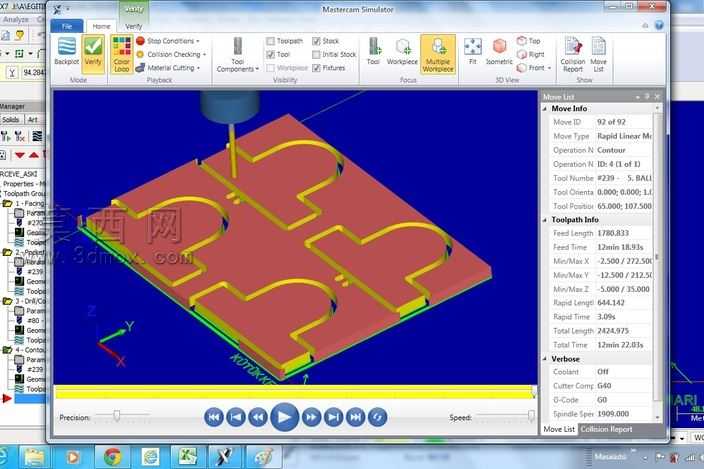Viewport: 704px width, 469px height.
Task: Collapse the Move Info section
Action: point(545,109)
